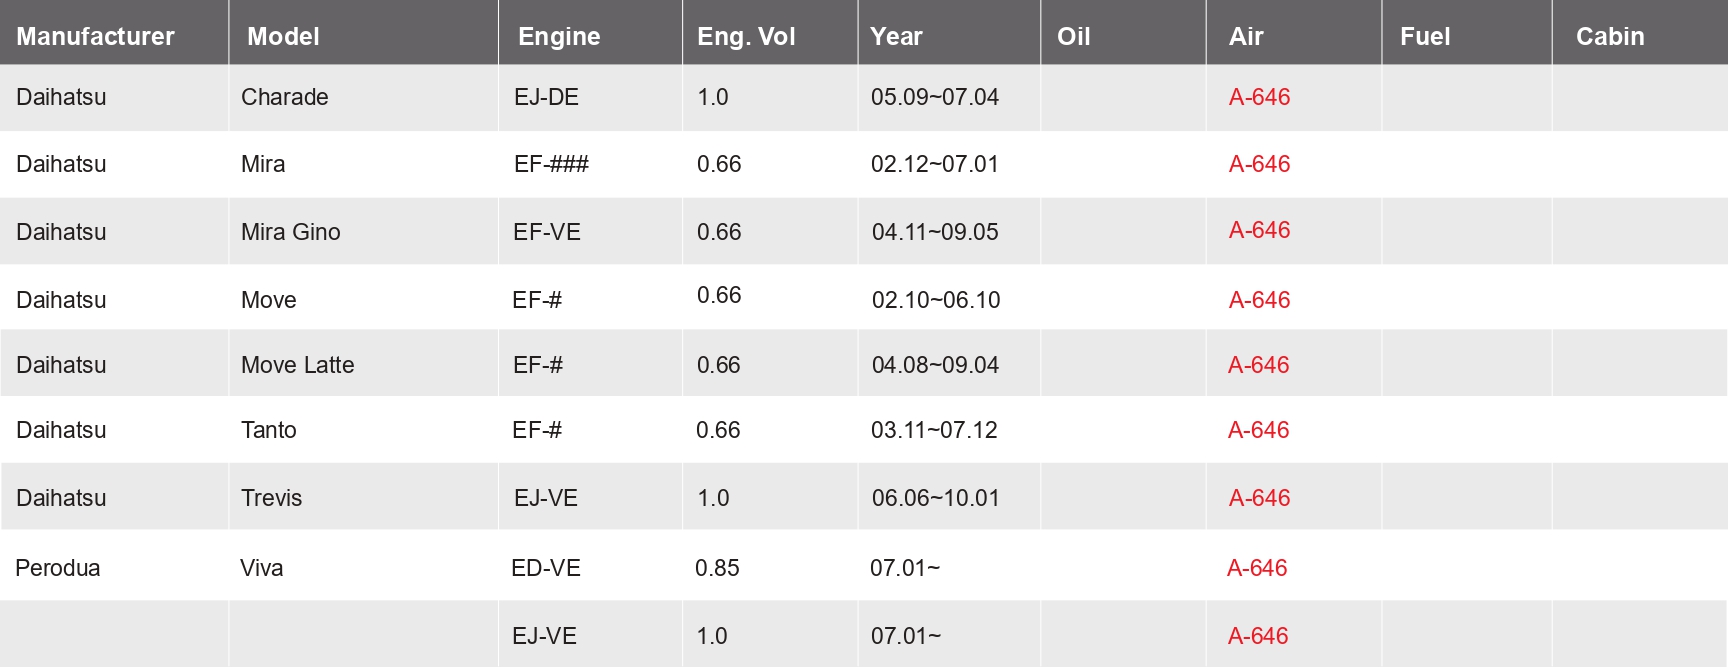Click the 05.09~07.04 year cell
This screenshot has width=1728, height=667.
[x=934, y=97]
